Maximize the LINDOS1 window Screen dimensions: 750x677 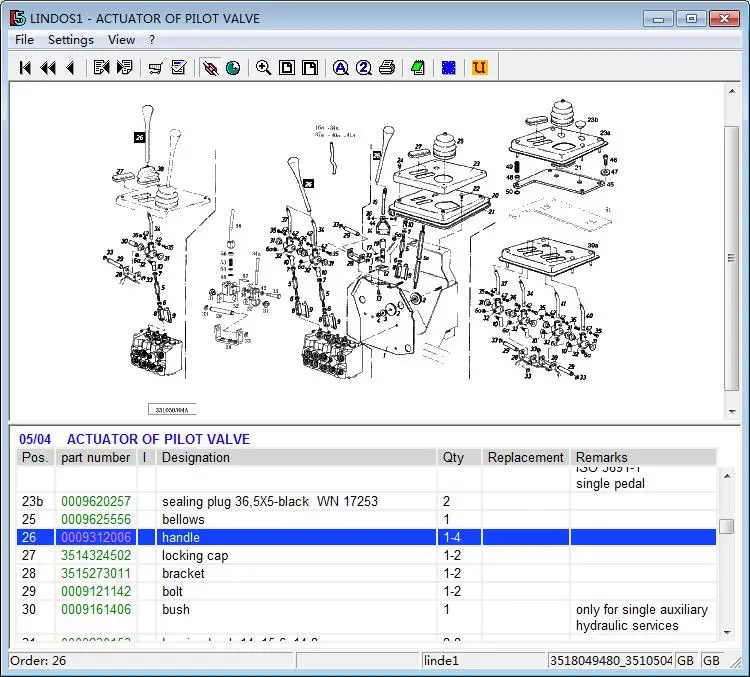tap(691, 19)
